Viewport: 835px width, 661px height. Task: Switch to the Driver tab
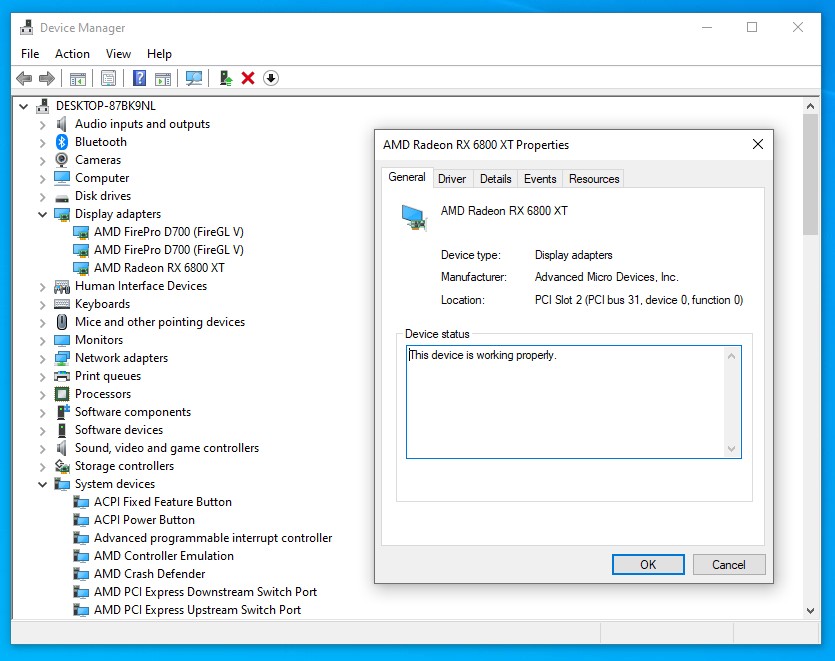tap(452, 179)
